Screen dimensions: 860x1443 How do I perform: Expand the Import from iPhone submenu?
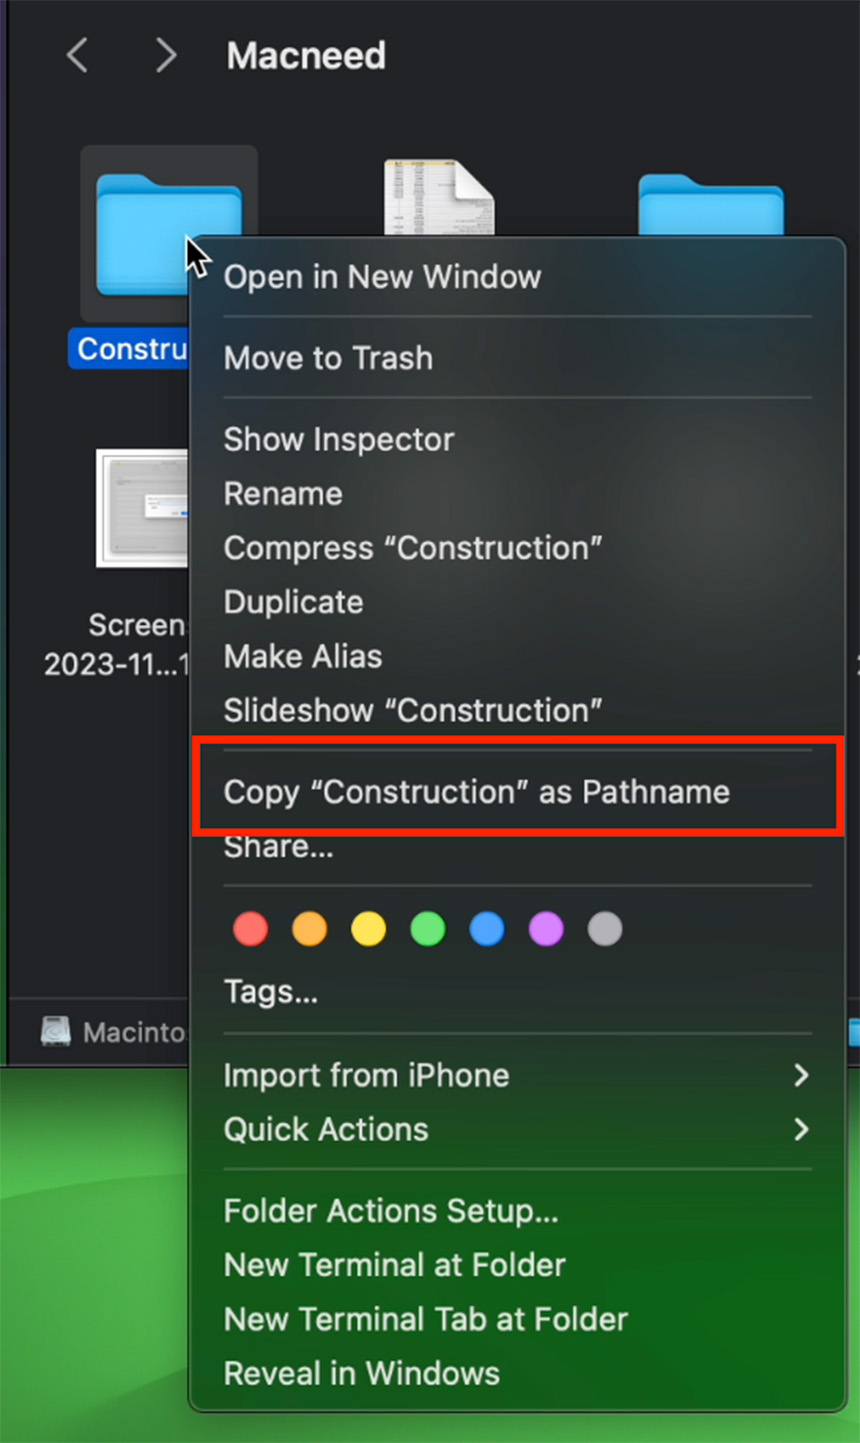click(517, 1075)
